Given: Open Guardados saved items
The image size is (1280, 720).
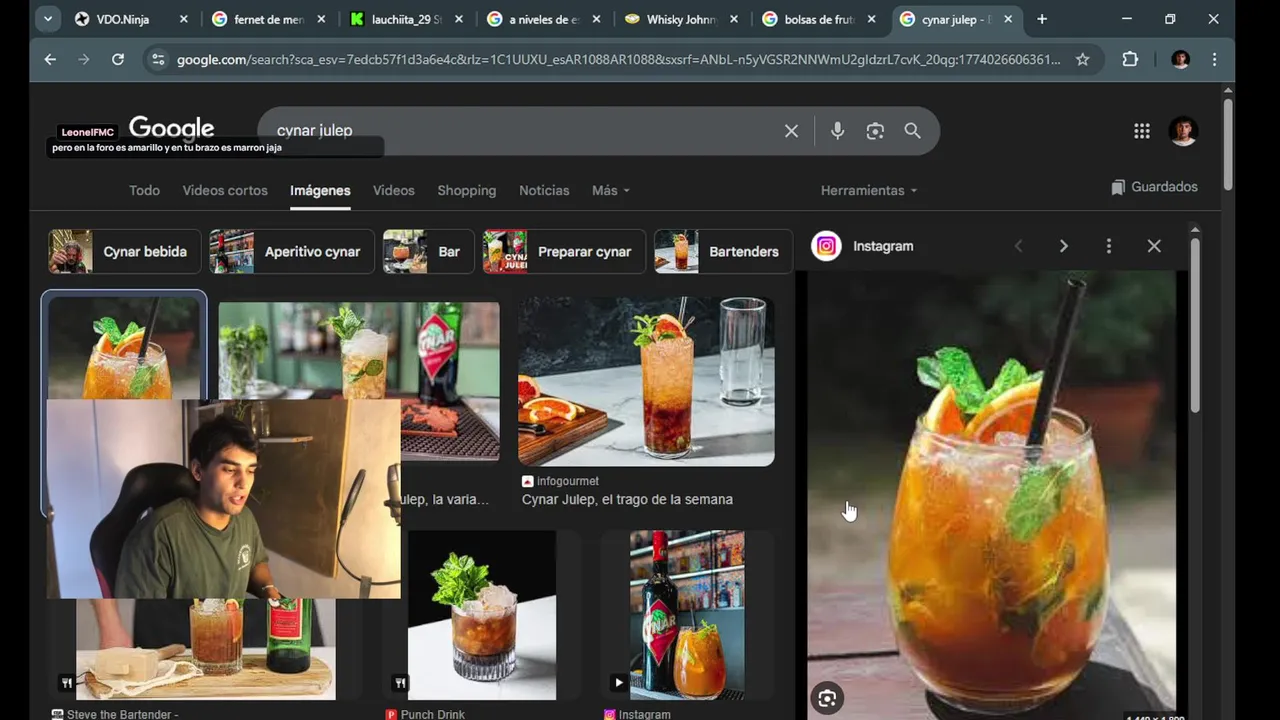Looking at the screenshot, I should pyautogui.click(x=1154, y=187).
